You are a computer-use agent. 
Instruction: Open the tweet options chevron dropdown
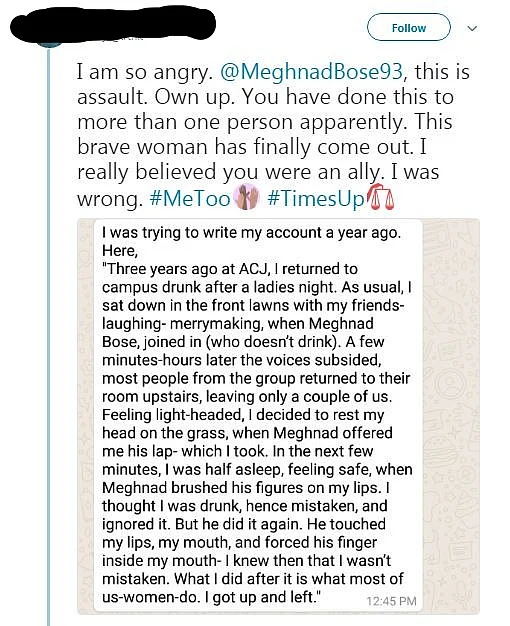[472, 28]
